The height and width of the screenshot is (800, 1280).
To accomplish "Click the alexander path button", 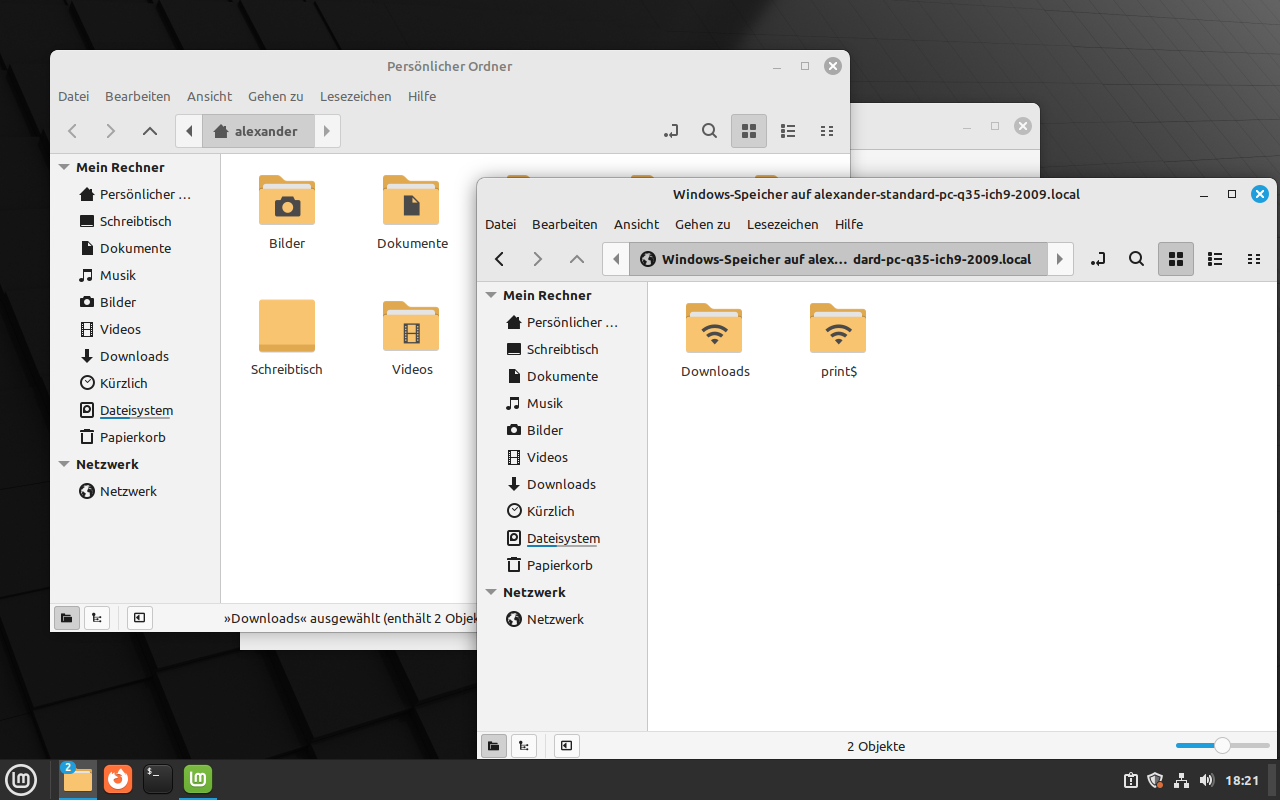I will 258,131.
